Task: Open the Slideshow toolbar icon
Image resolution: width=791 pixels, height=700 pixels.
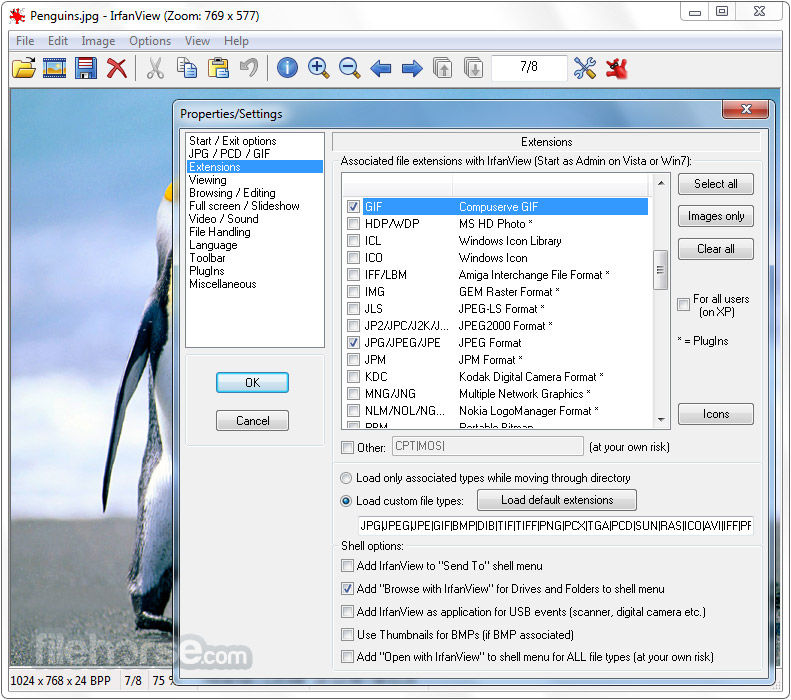Action: (54, 68)
